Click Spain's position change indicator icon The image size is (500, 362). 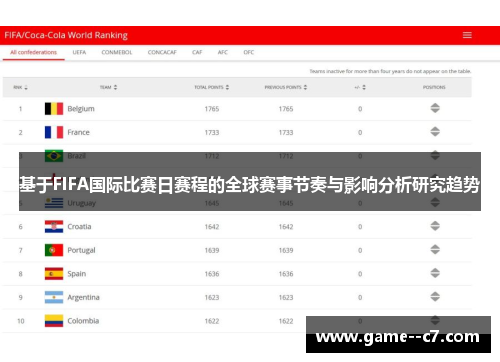coord(435,273)
